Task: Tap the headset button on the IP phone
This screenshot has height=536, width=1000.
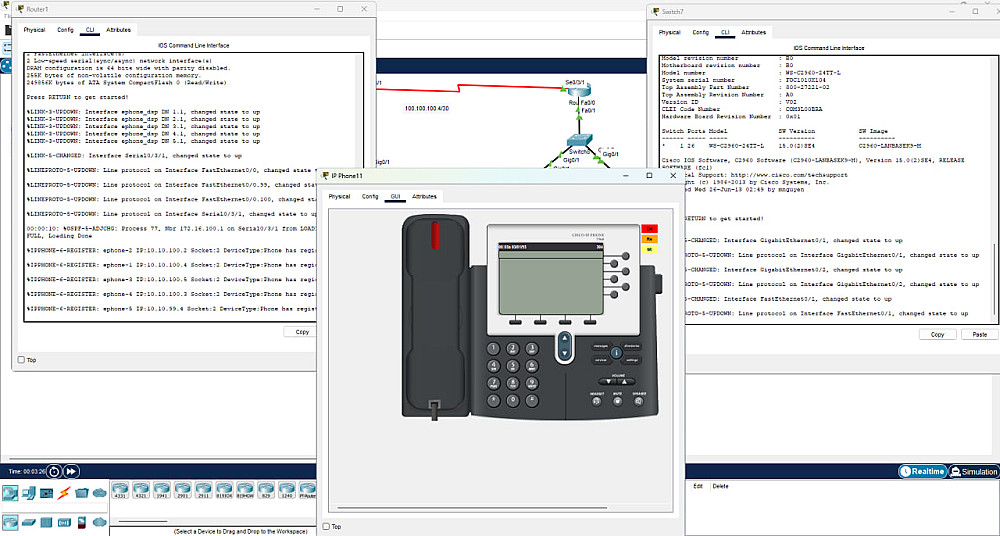Action: (596, 401)
